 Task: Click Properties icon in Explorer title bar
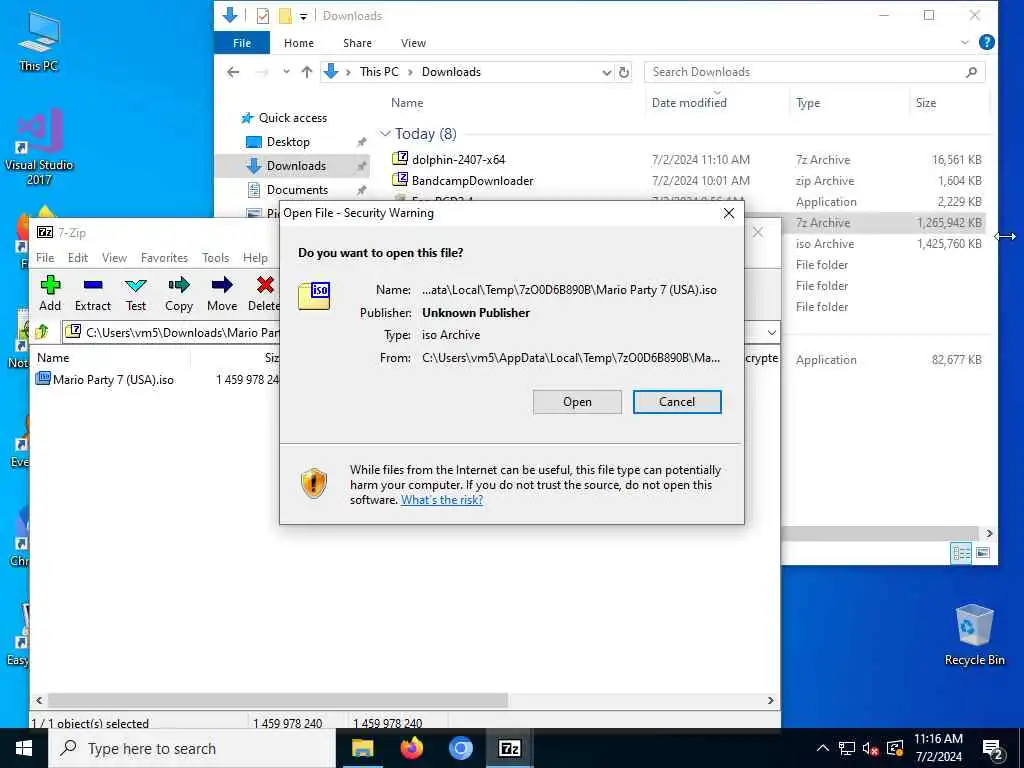(263, 16)
